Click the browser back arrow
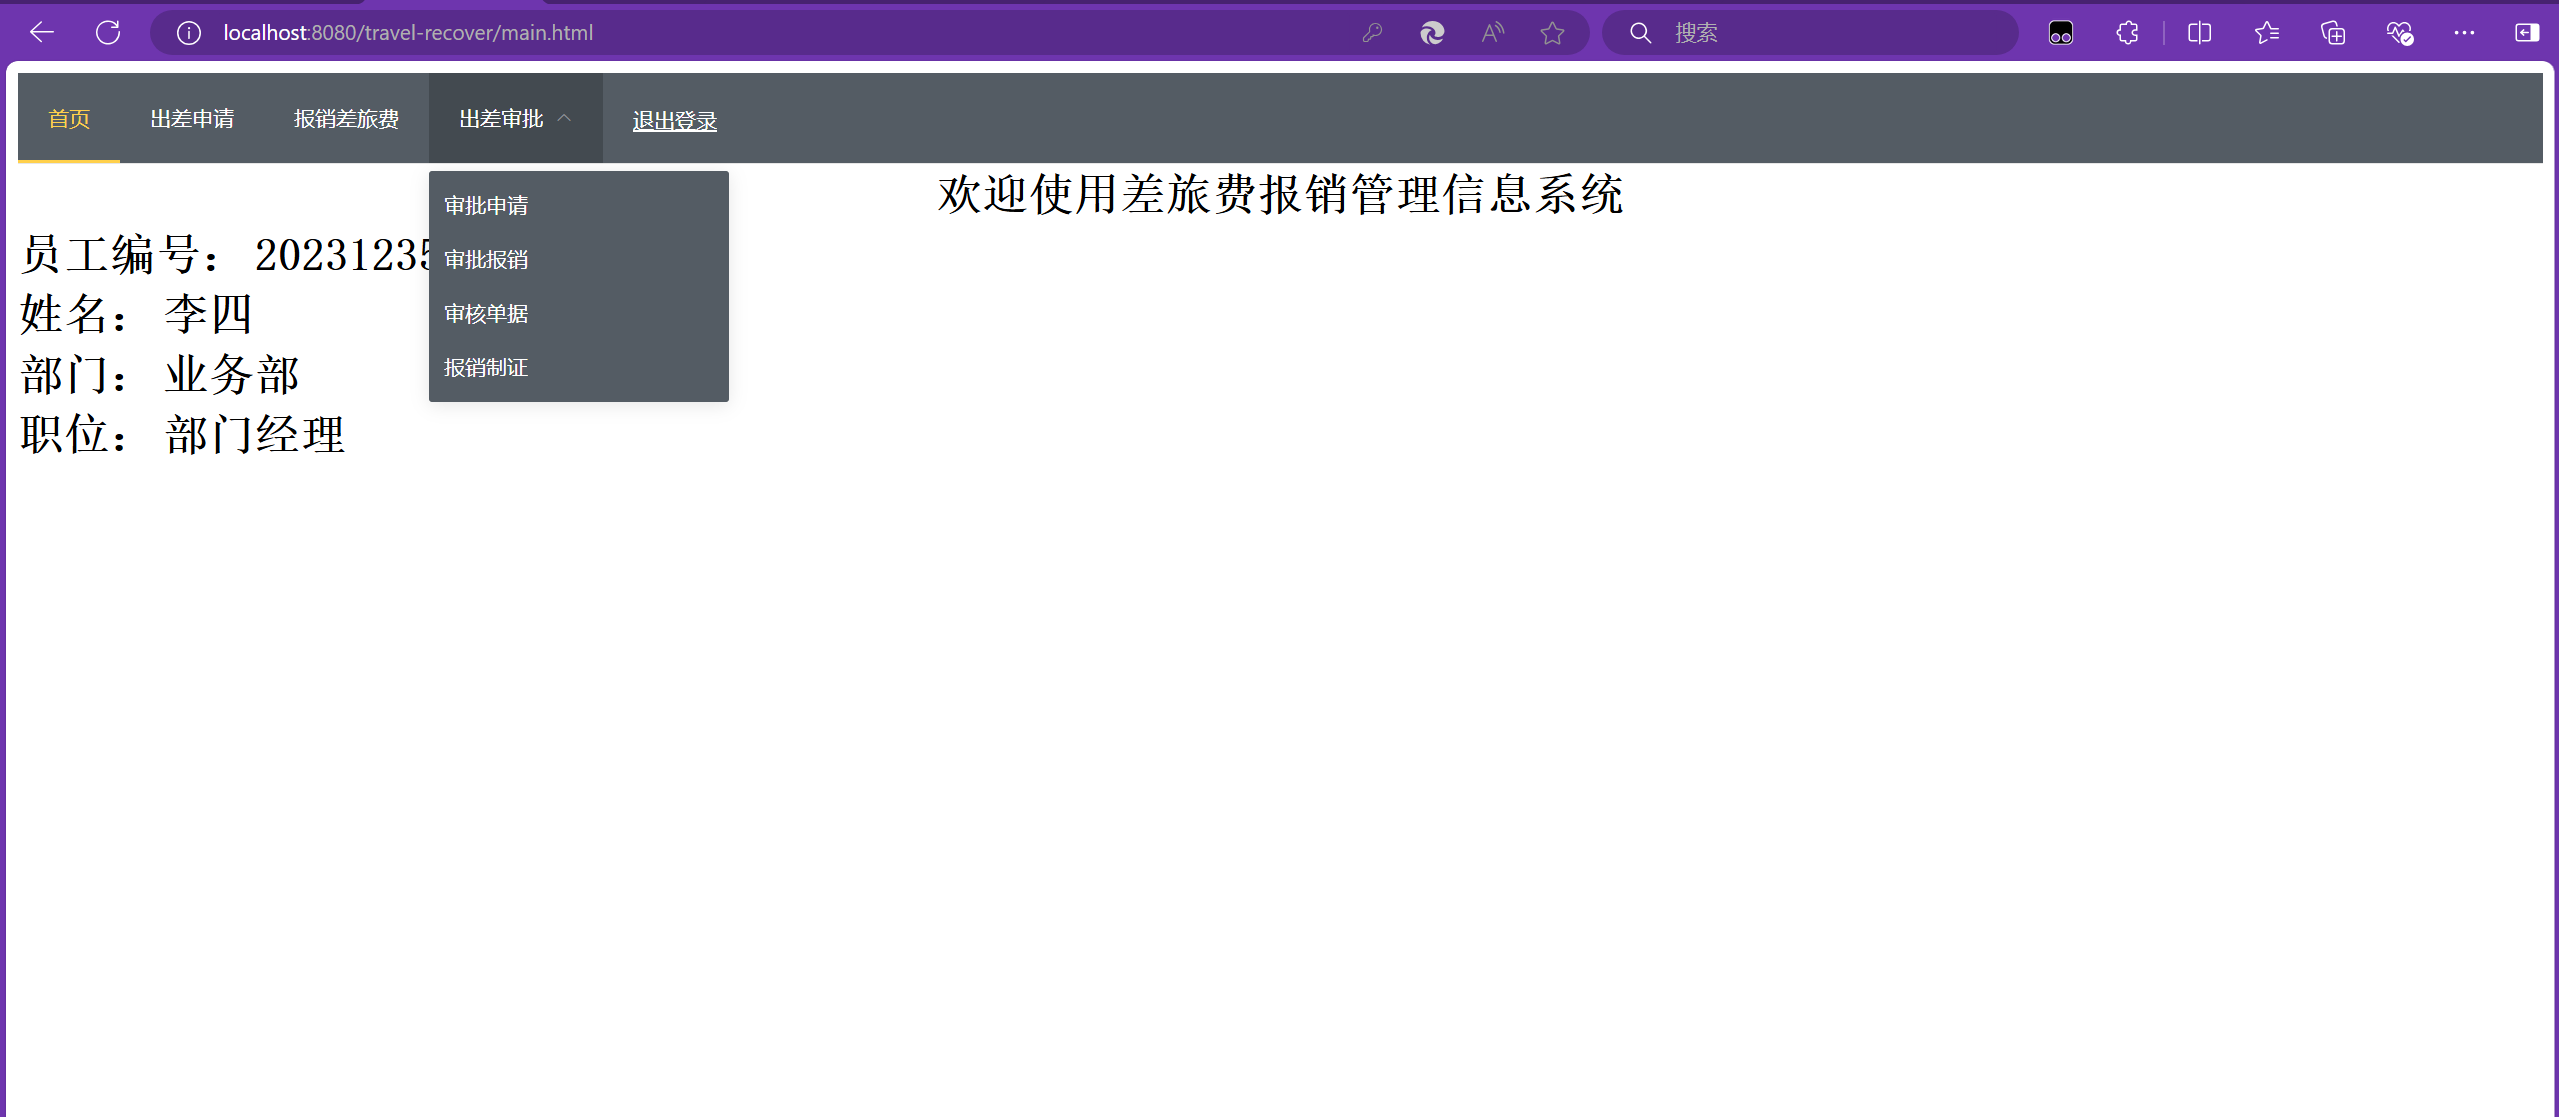The height and width of the screenshot is (1117, 2559). (42, 33)
